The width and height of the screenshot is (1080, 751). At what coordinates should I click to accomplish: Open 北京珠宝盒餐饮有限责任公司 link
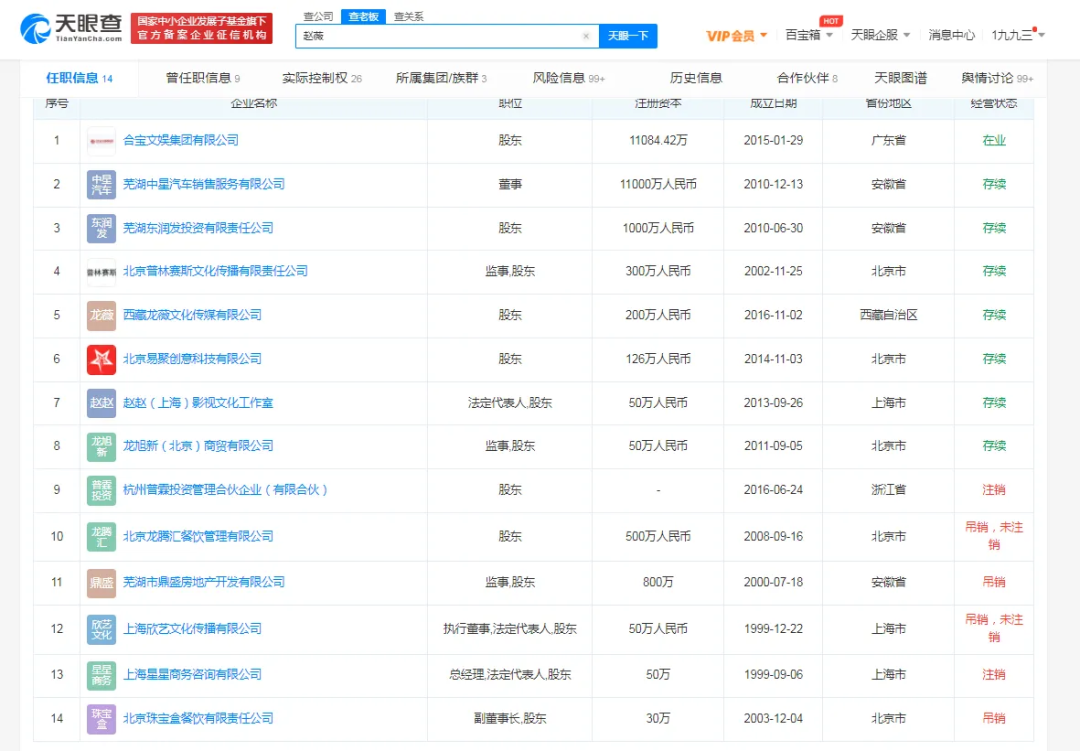[x=198, y=719]
